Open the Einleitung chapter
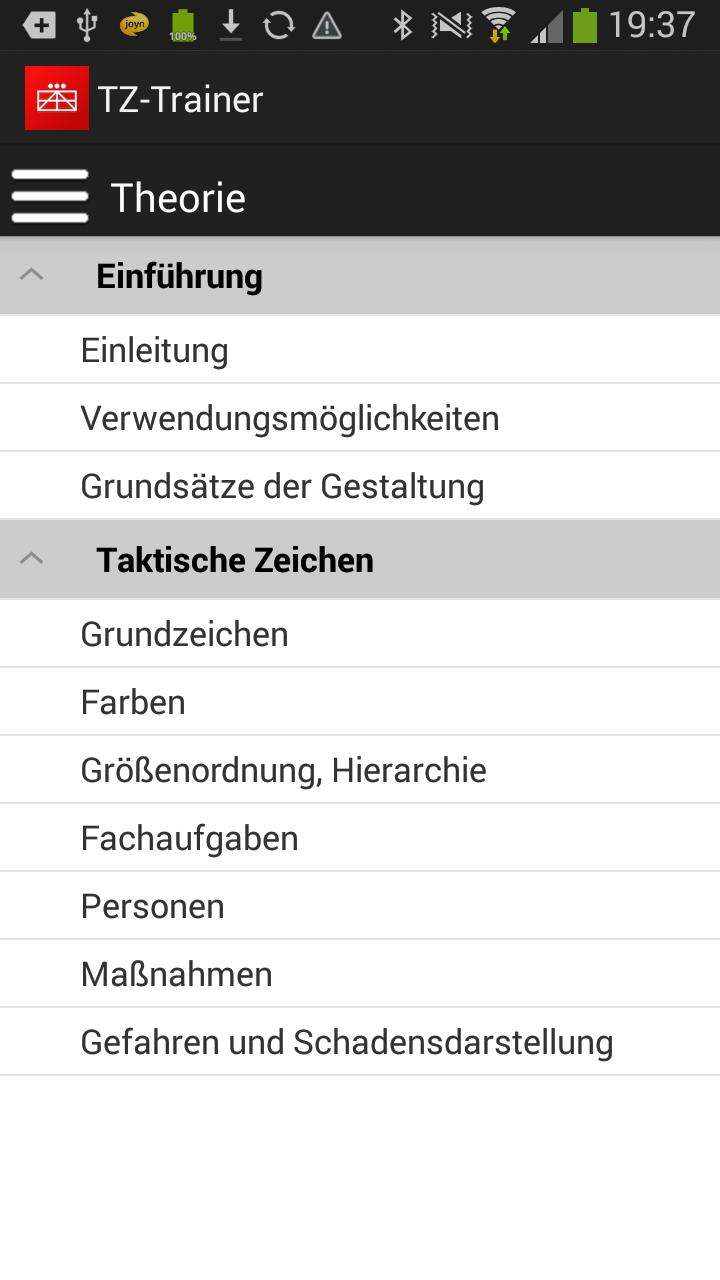Screen dimensions: 720x1280 point(154,349)
